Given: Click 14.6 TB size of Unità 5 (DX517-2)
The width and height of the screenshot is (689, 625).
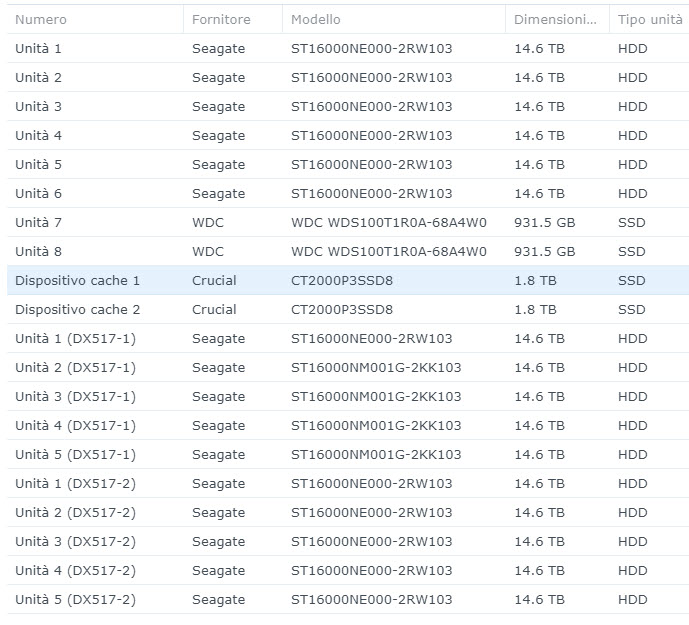Looking at the screenshot, I should pos(539,600).
